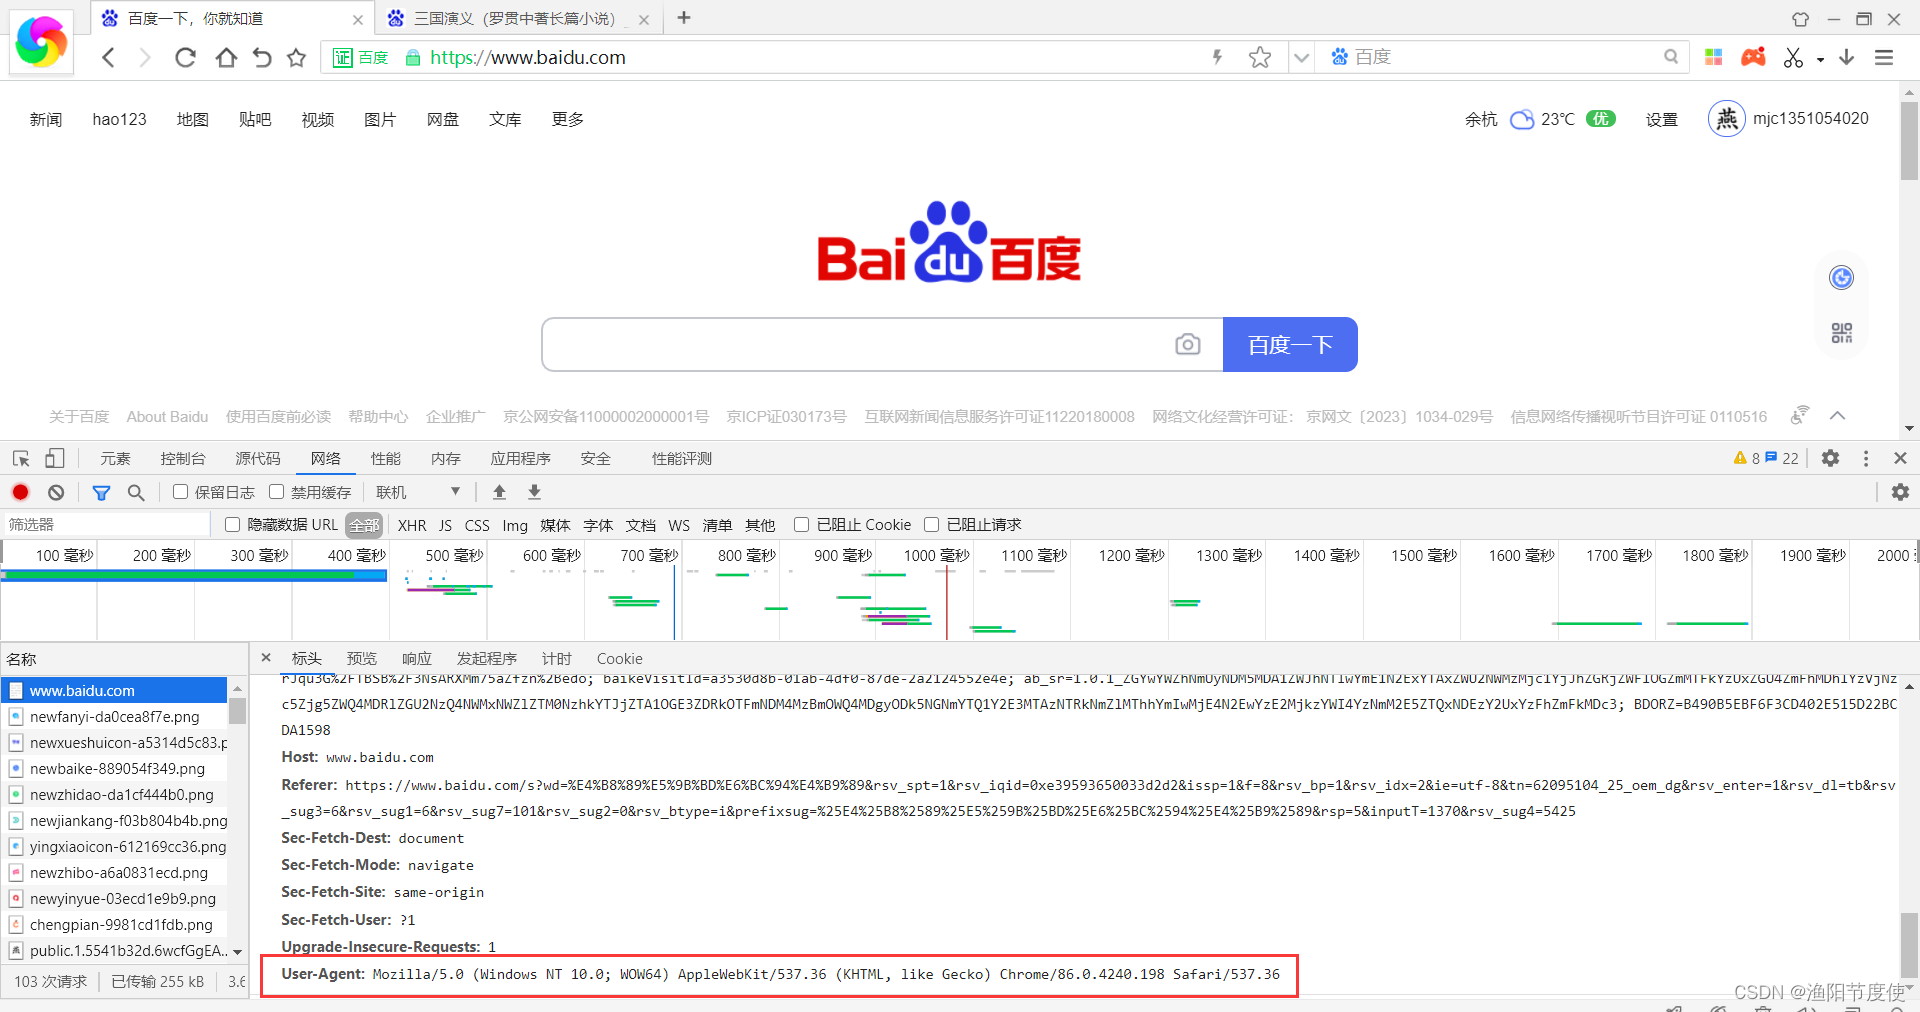Toggle the network filter funnel icon
This screenshot has height=1012, width=1920.
[101, 492]
